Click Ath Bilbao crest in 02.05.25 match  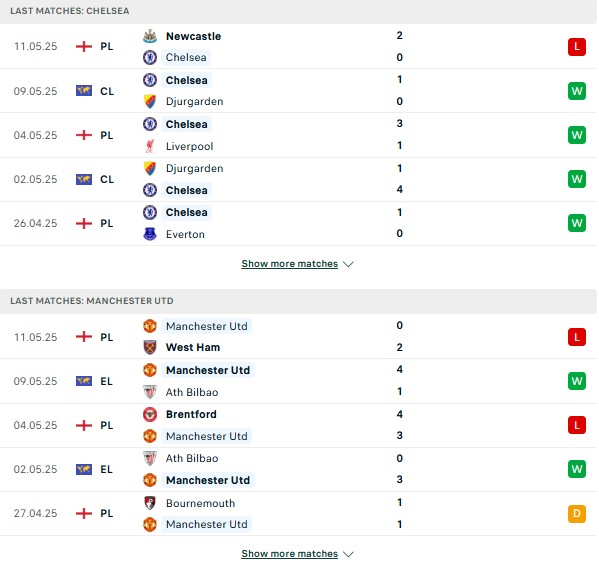click(x=150, y=458)
